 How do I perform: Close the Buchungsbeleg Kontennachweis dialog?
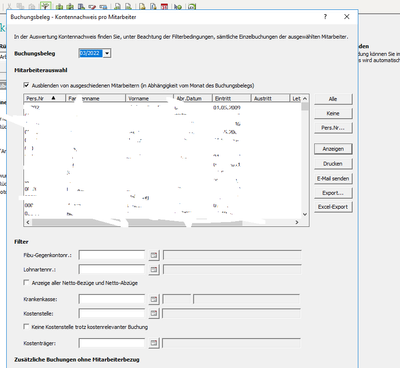pos(347,17)
